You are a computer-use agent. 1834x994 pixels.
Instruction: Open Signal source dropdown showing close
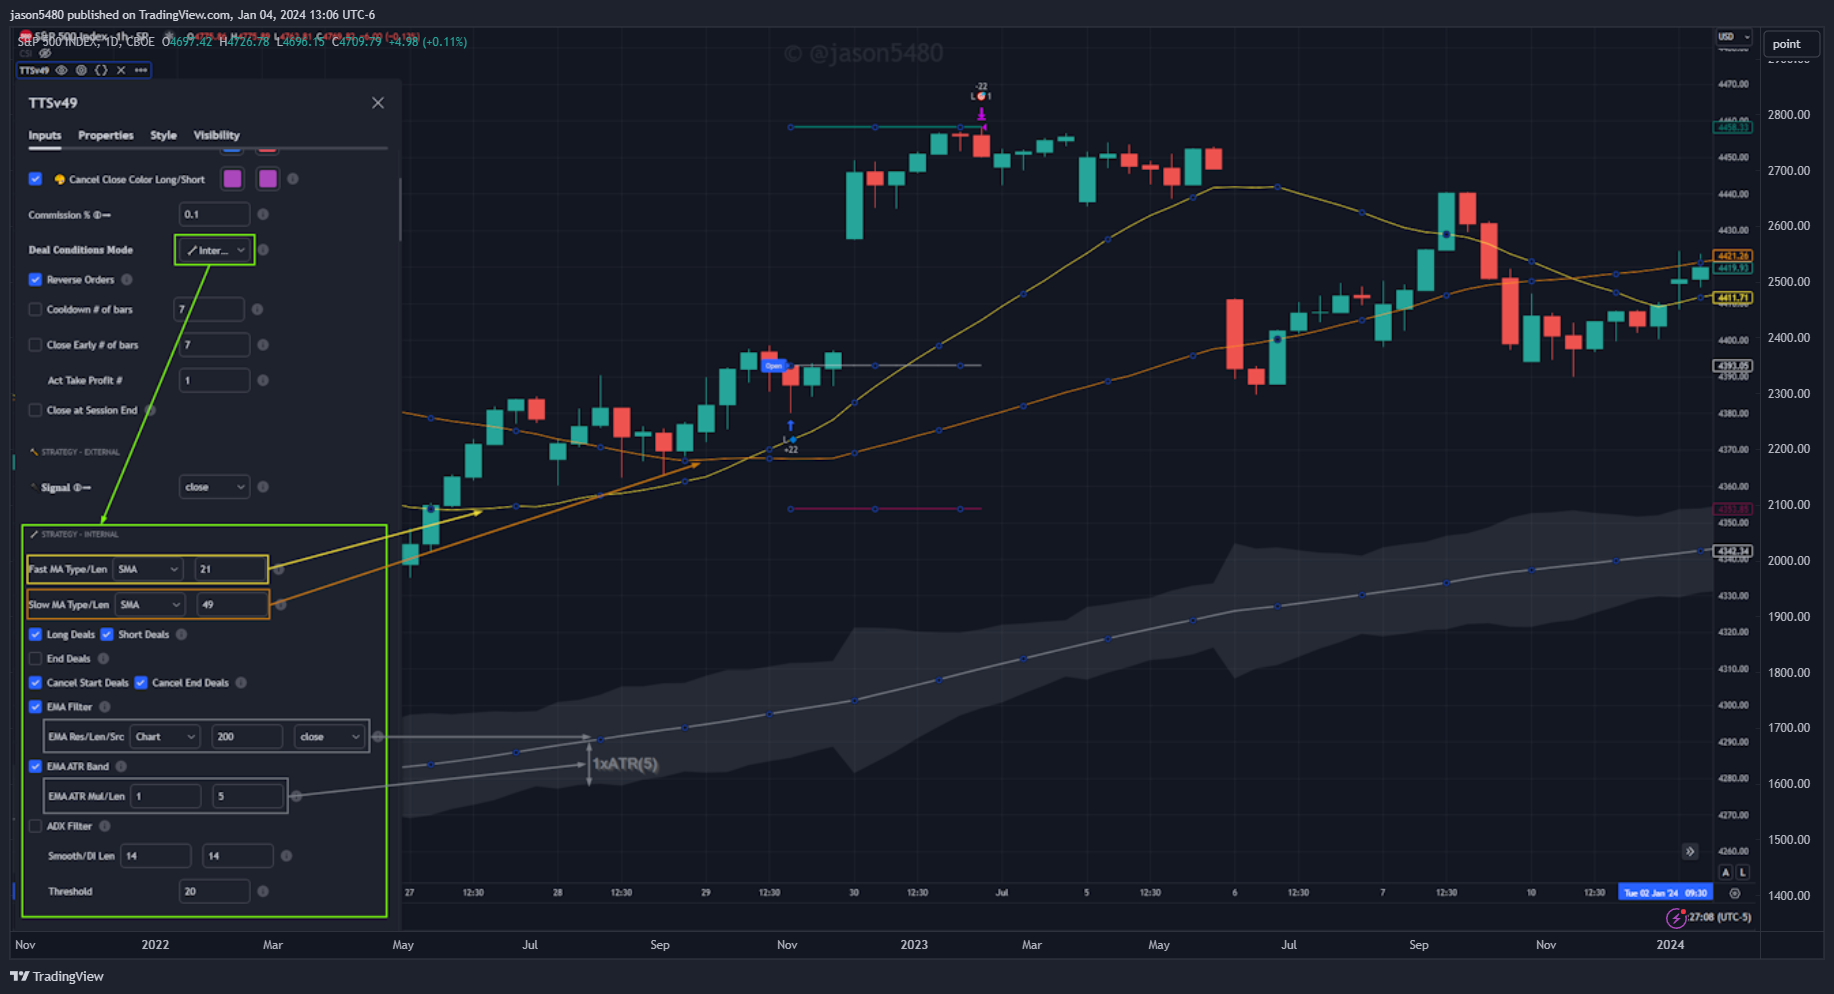214,487
